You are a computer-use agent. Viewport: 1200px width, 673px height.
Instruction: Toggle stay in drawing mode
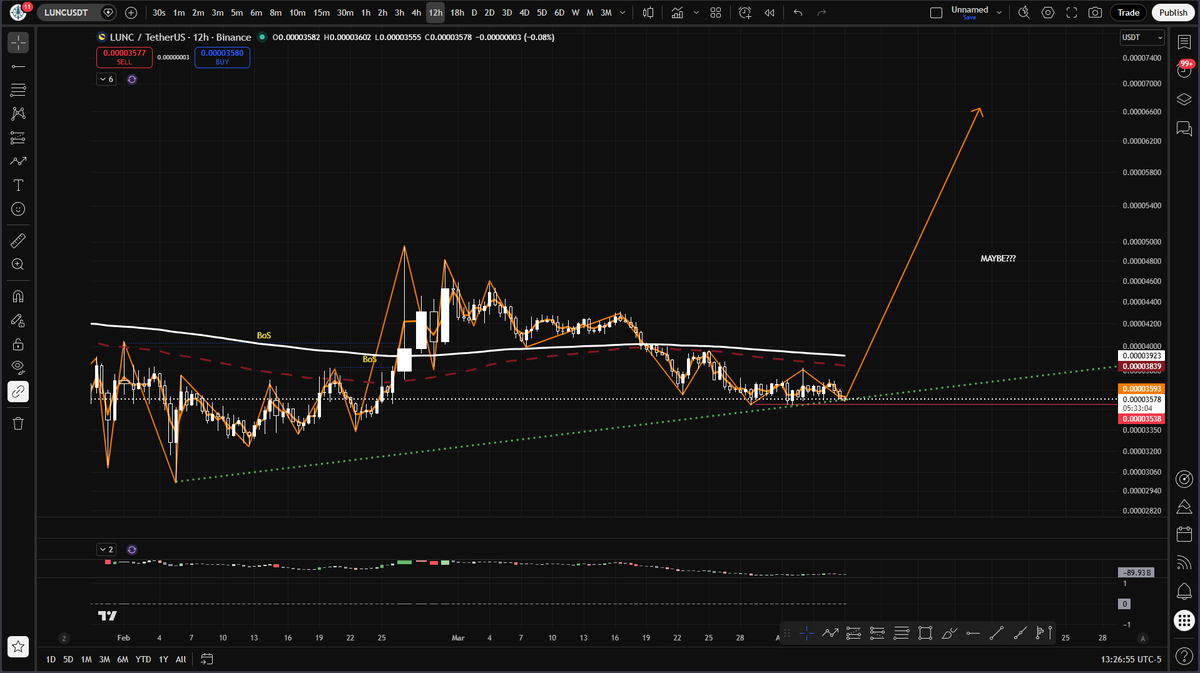pyautogui.click(x=18, y=320)
